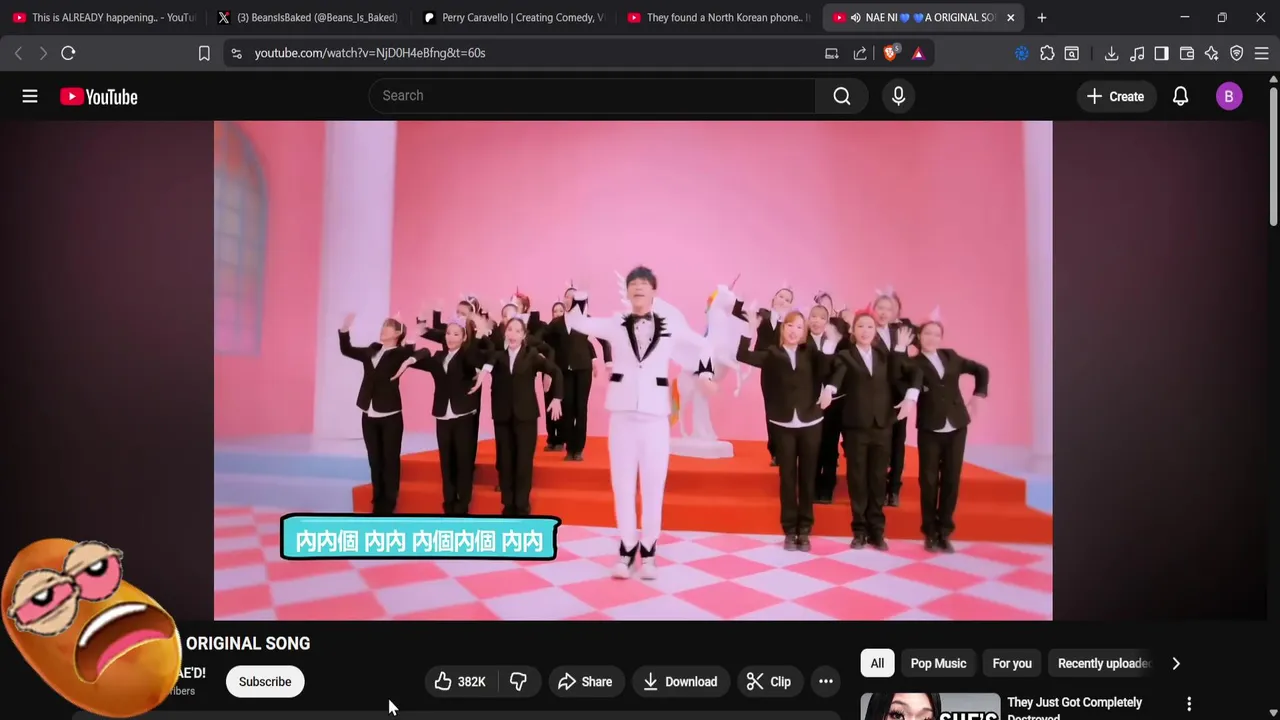The width and height of the screenshot is (1280, 720).
Task: Click the Share button under the video
Action: [x=585, y=682]
